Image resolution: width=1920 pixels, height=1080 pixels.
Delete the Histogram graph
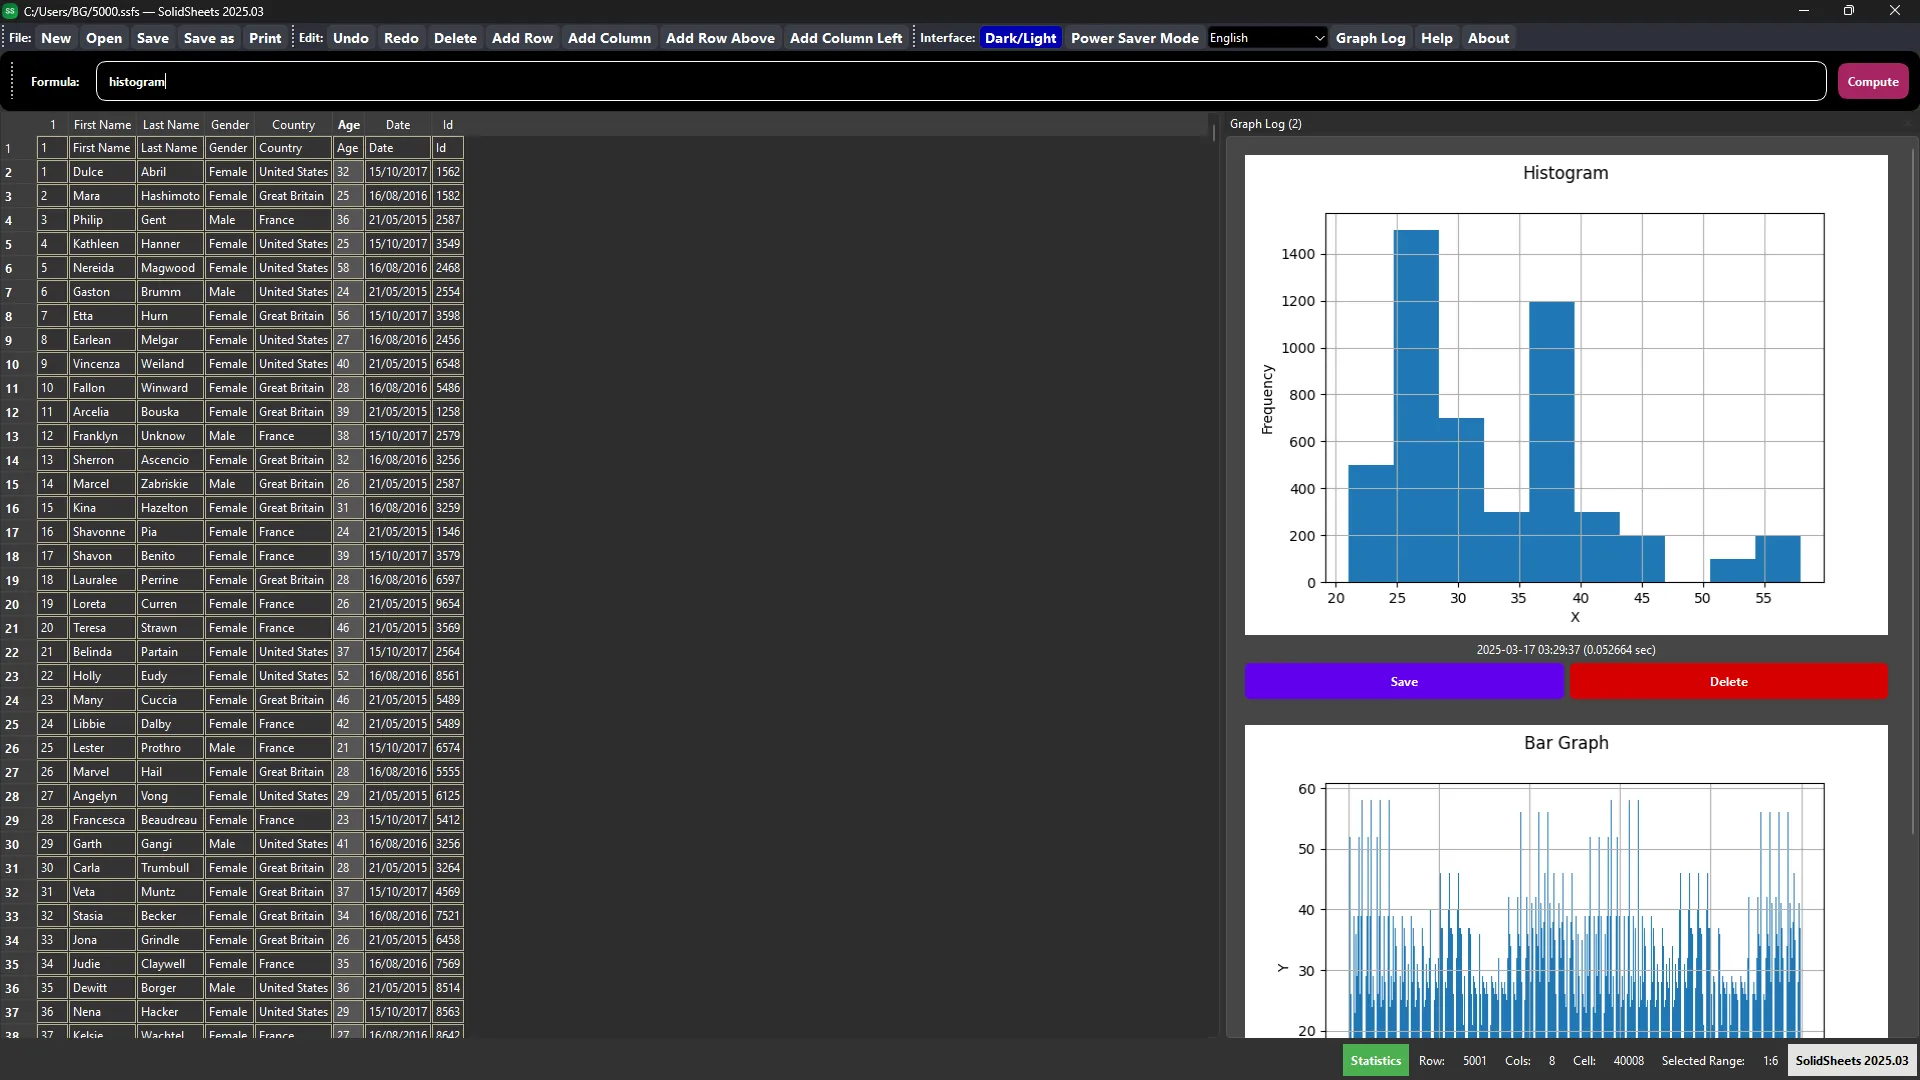pyautogui.click(x=1729, y=681)
